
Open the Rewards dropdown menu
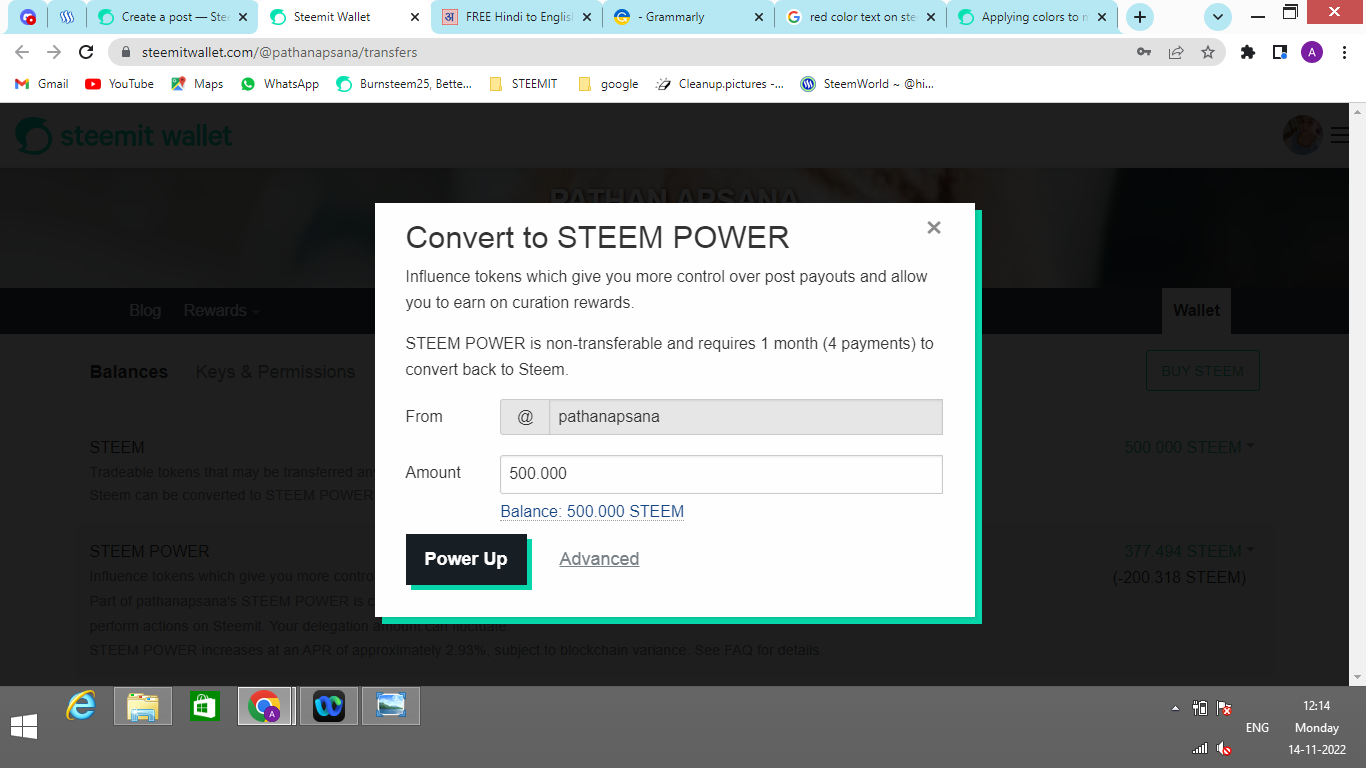tap(220, 311)
